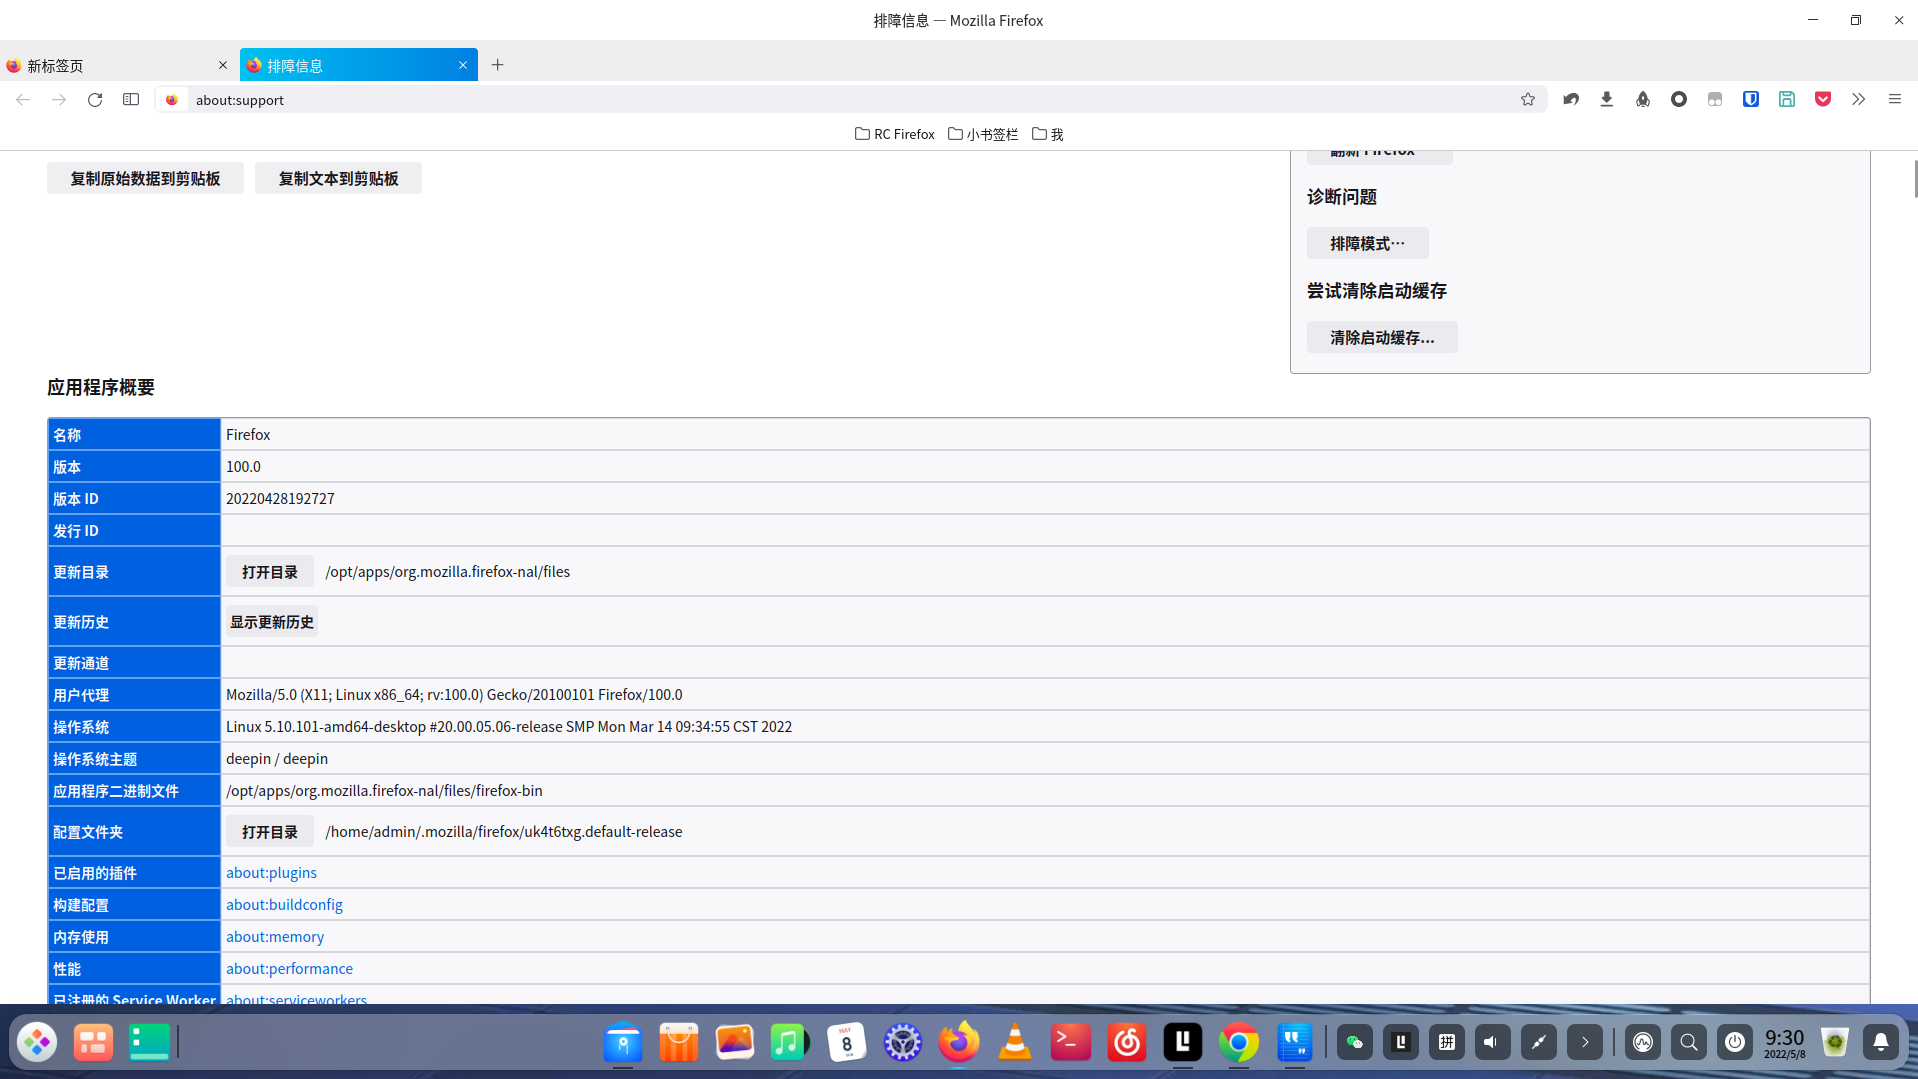Open NetEase Cloud Music dock icon
This screenshot has height=1079, width=1918.
[1127, 1042]
